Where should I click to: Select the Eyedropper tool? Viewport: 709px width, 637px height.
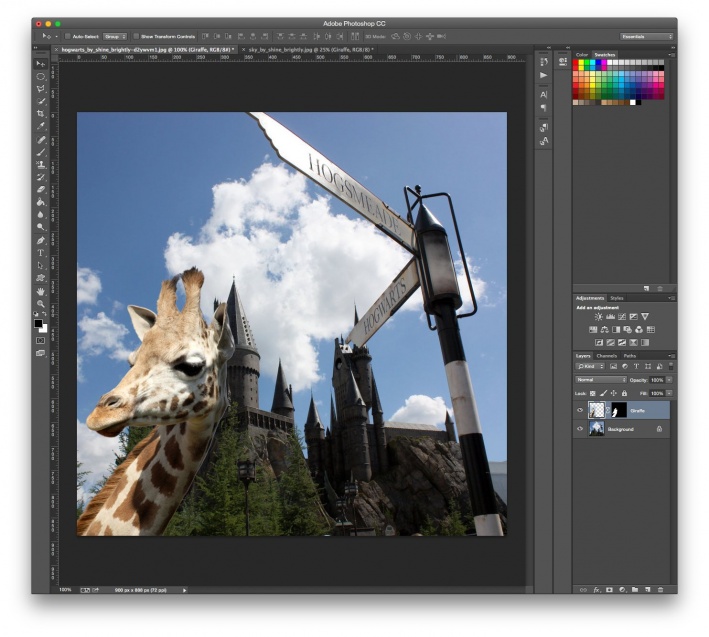pyautogui.click(x=41, y=126)
